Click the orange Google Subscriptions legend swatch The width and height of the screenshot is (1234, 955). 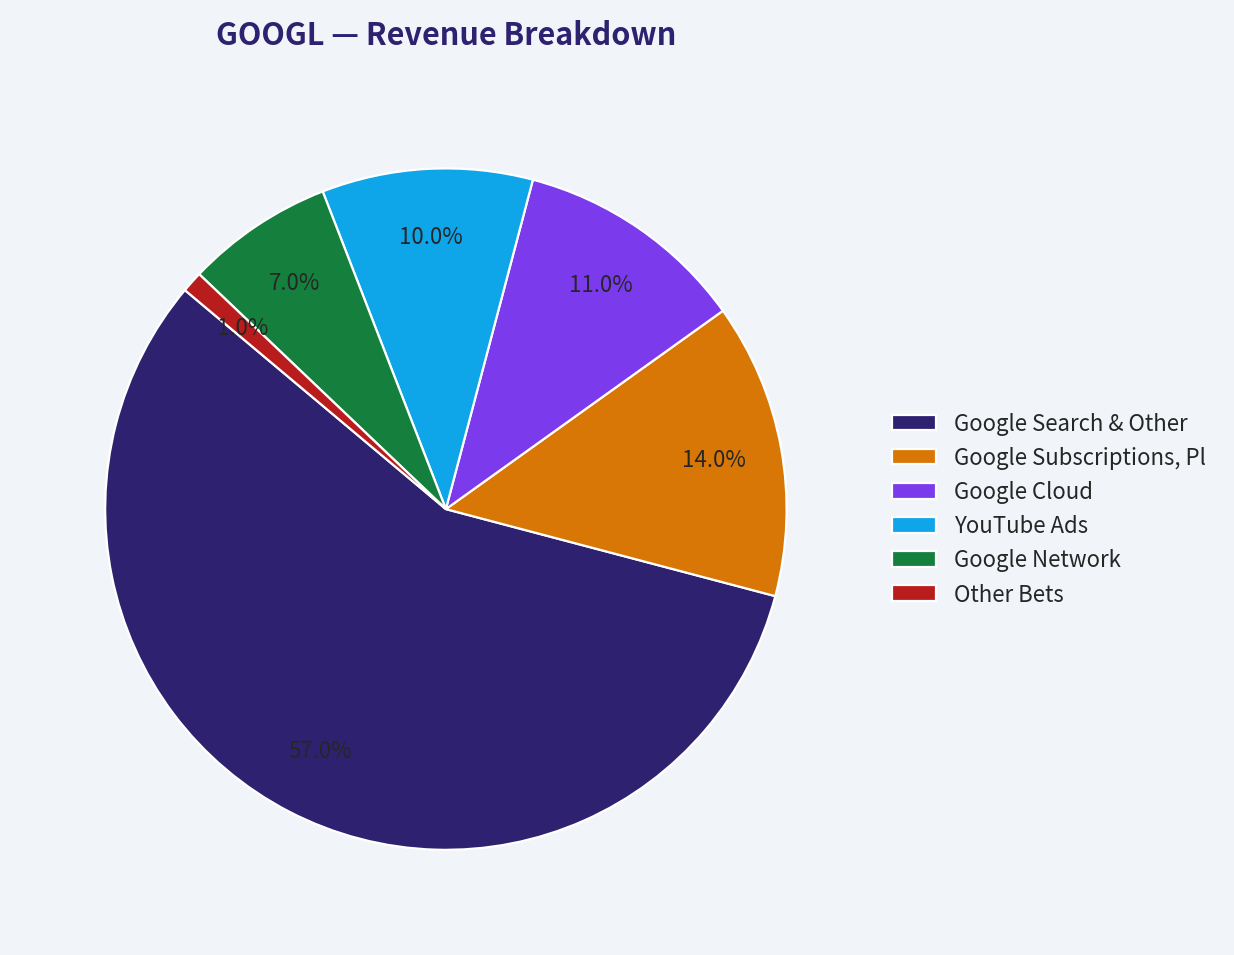pyautogui.click(x=913, y=457)
